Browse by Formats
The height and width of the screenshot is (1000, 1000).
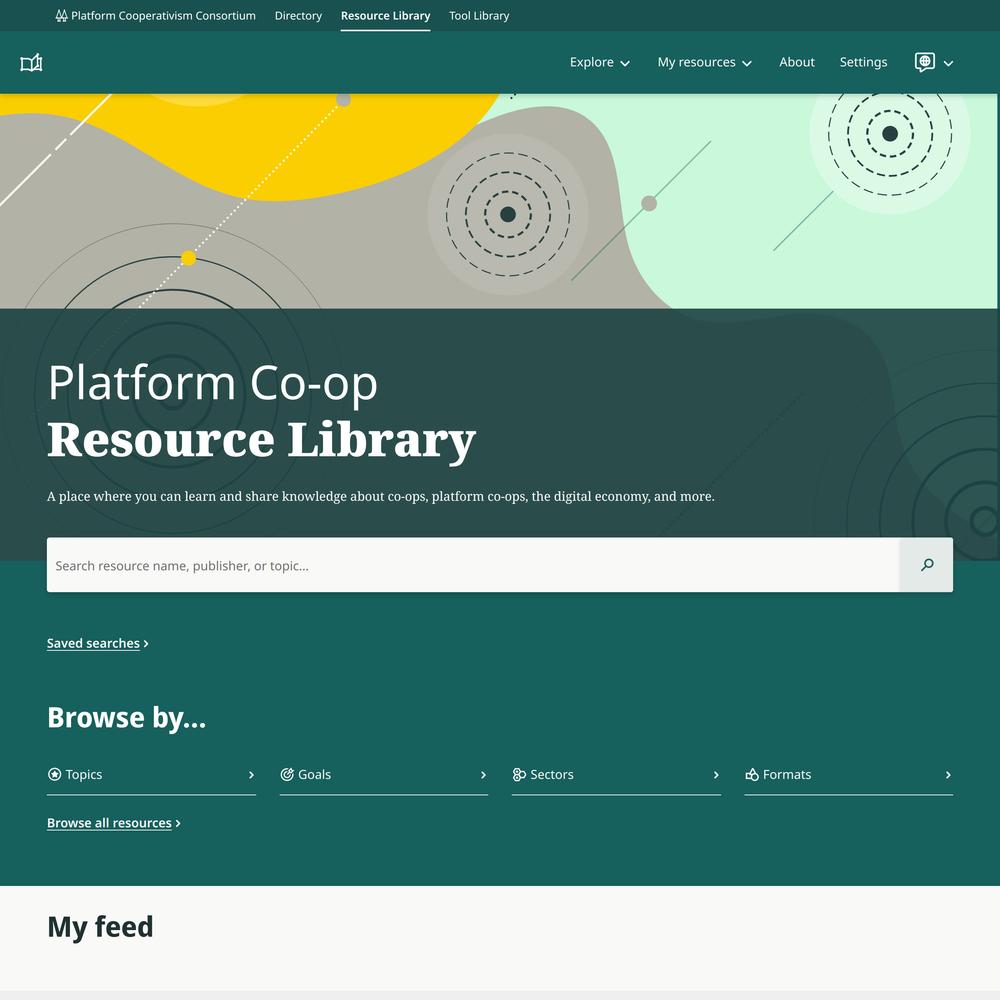pos(849,775)
